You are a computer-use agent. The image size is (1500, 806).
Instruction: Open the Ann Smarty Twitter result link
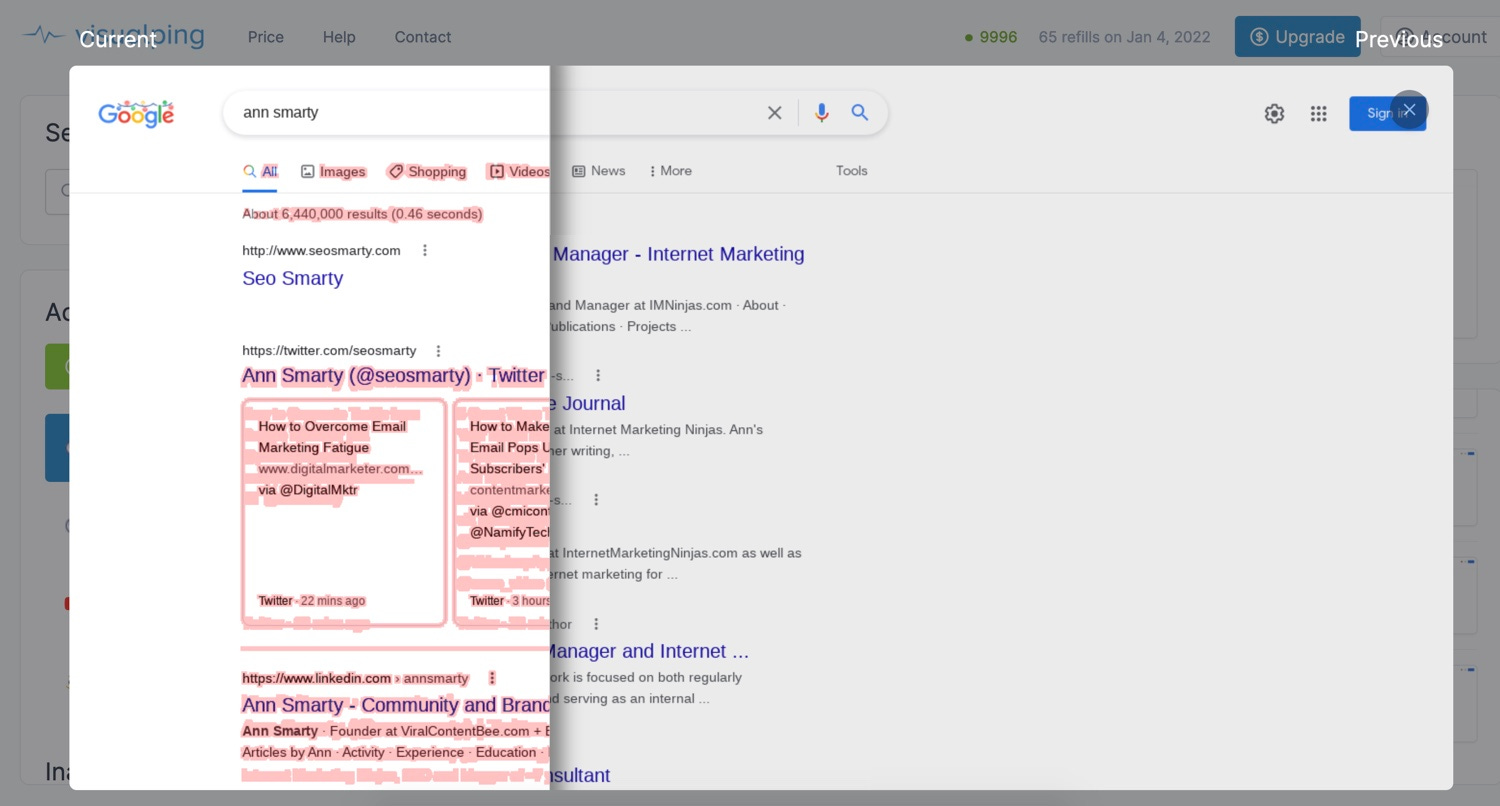click(393, 376)
